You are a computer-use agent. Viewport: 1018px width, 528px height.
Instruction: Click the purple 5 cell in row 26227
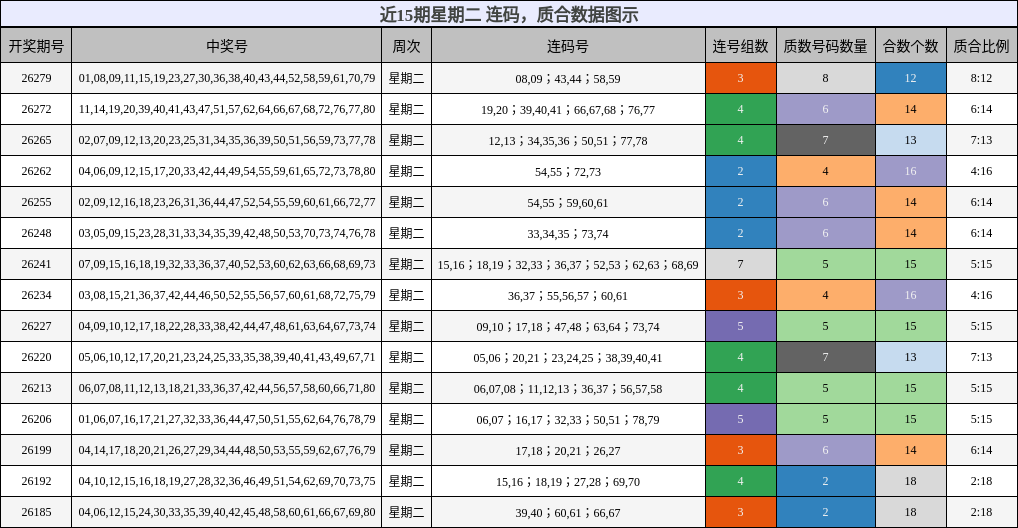[741, 326]
